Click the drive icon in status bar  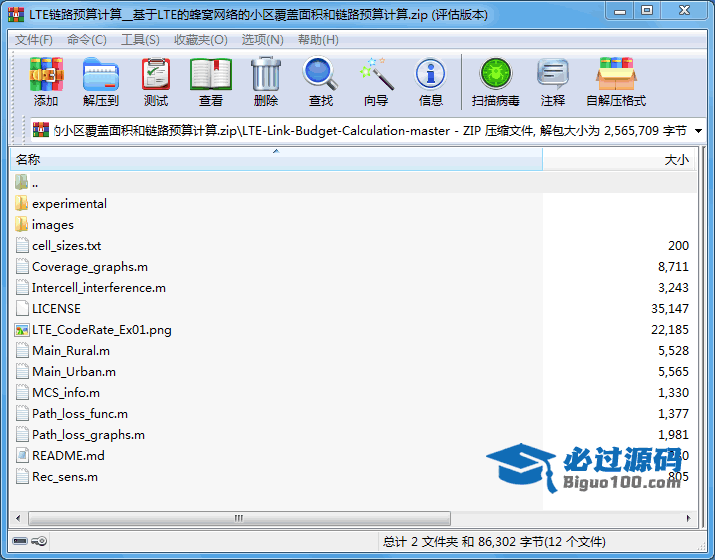coord(20,541)
